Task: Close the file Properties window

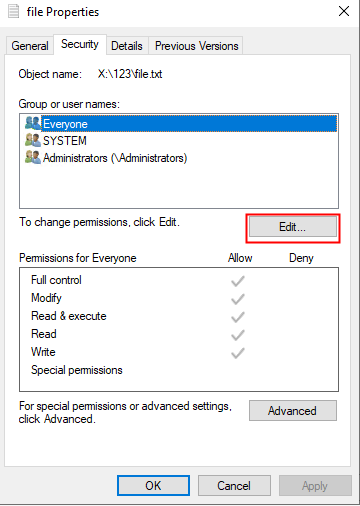Action: (344, 11)
